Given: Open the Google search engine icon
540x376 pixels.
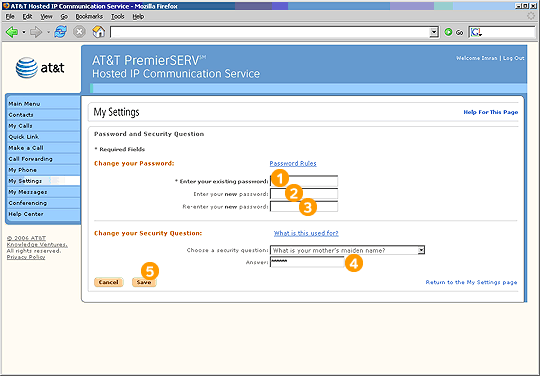Looking at the screenshot, I should [476, 32].
